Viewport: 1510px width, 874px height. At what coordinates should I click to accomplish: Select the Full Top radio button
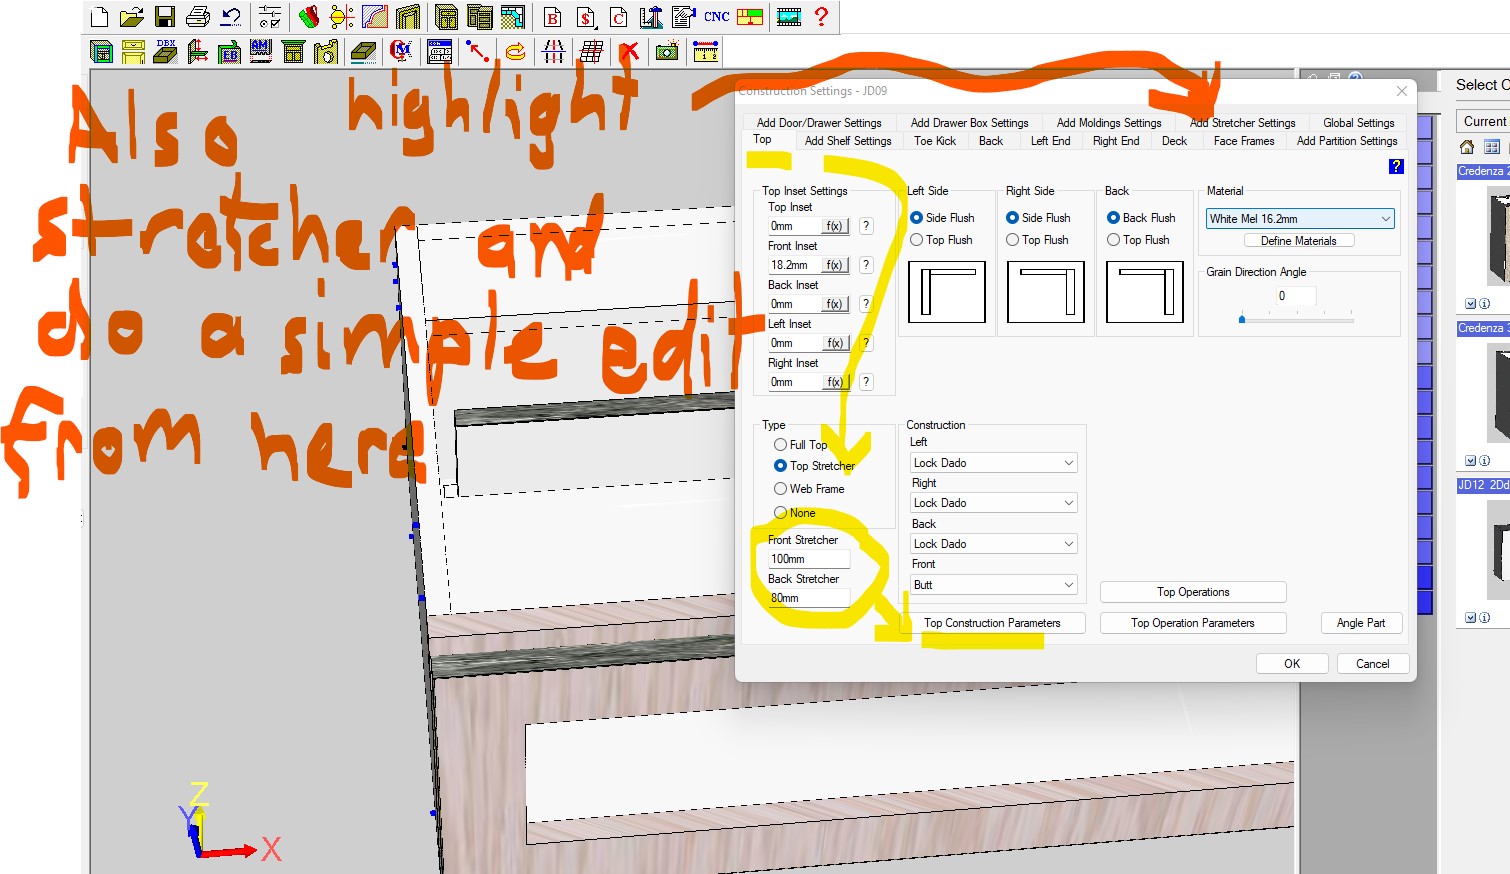(781, 445)
